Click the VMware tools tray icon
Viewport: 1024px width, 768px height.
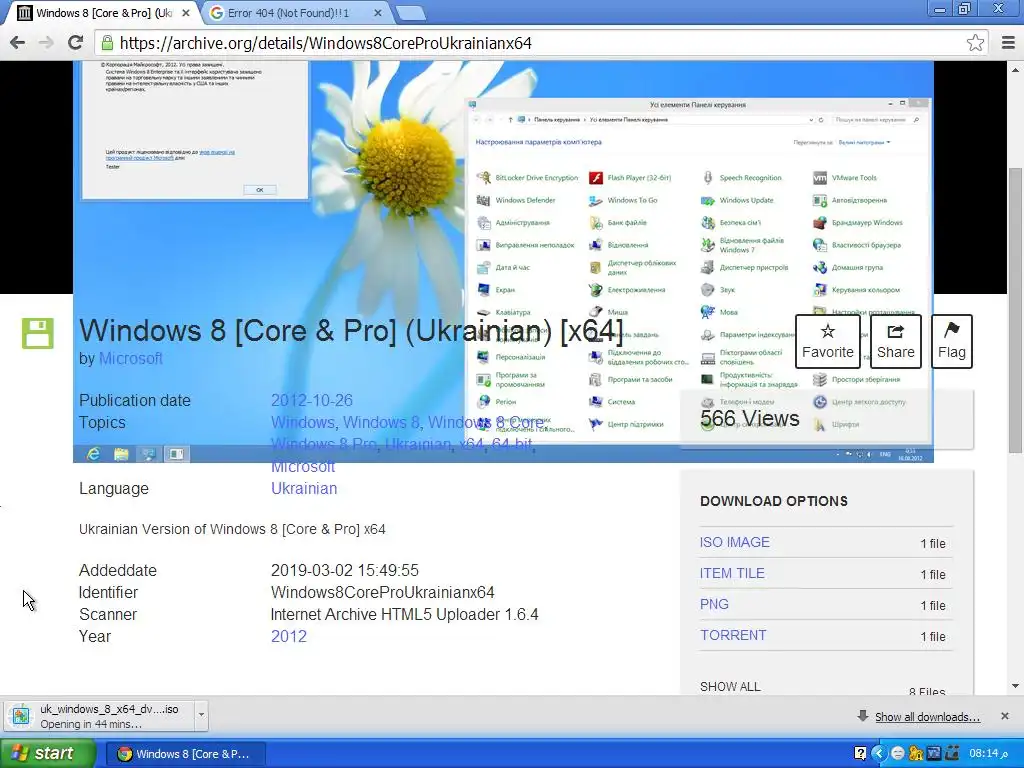tap(934, 754)
